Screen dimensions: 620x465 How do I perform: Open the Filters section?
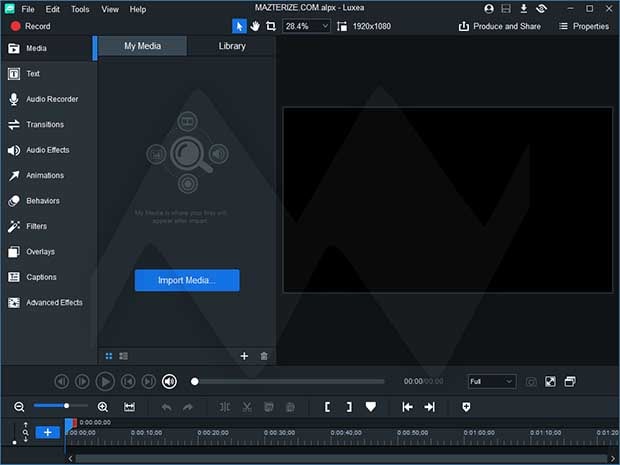coord(47,226)
